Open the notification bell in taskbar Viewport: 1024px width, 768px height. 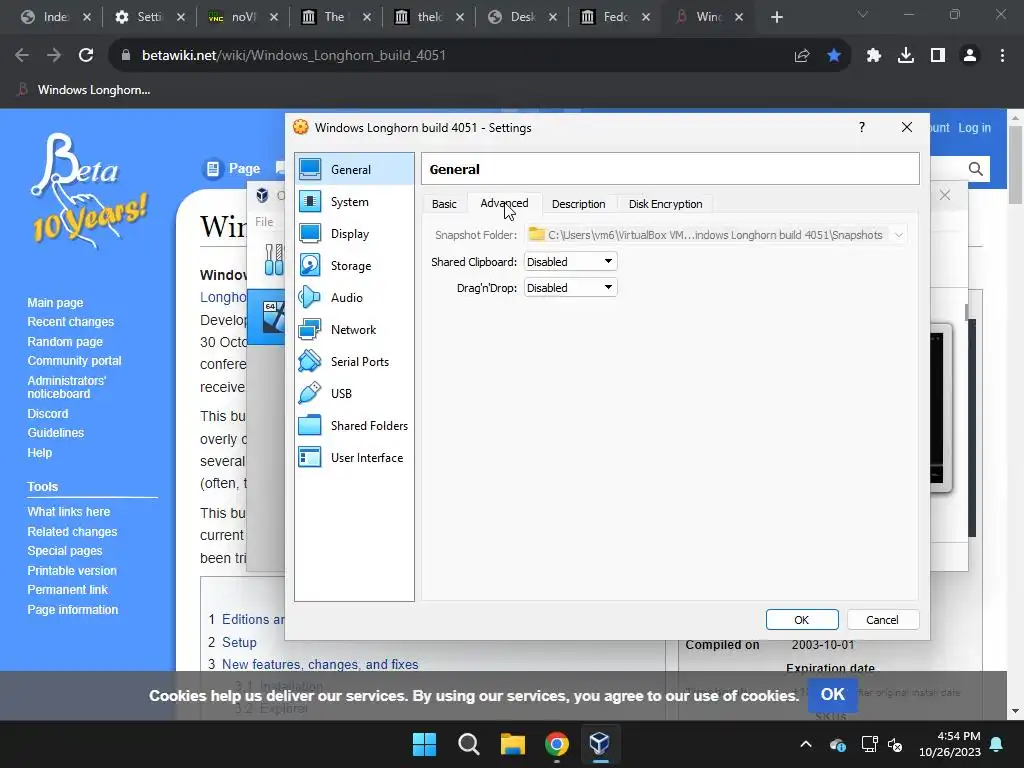997,744
